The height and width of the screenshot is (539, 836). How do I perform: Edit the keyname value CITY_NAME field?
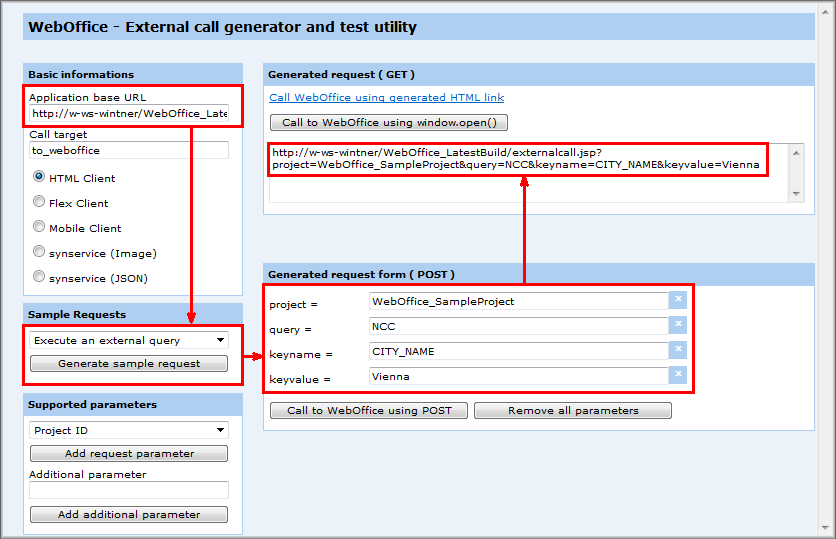519,351
